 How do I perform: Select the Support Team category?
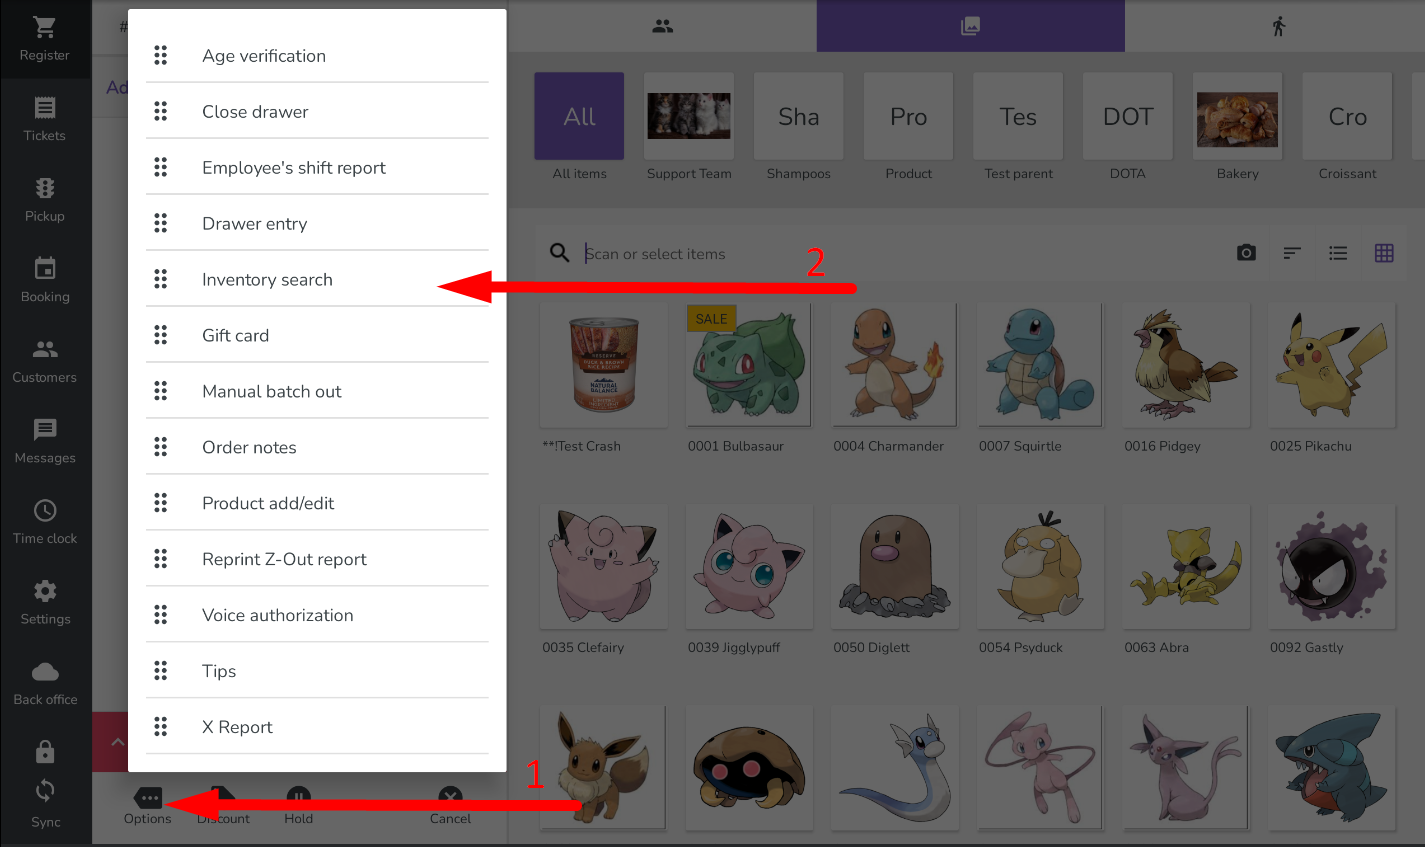[689, 127]
